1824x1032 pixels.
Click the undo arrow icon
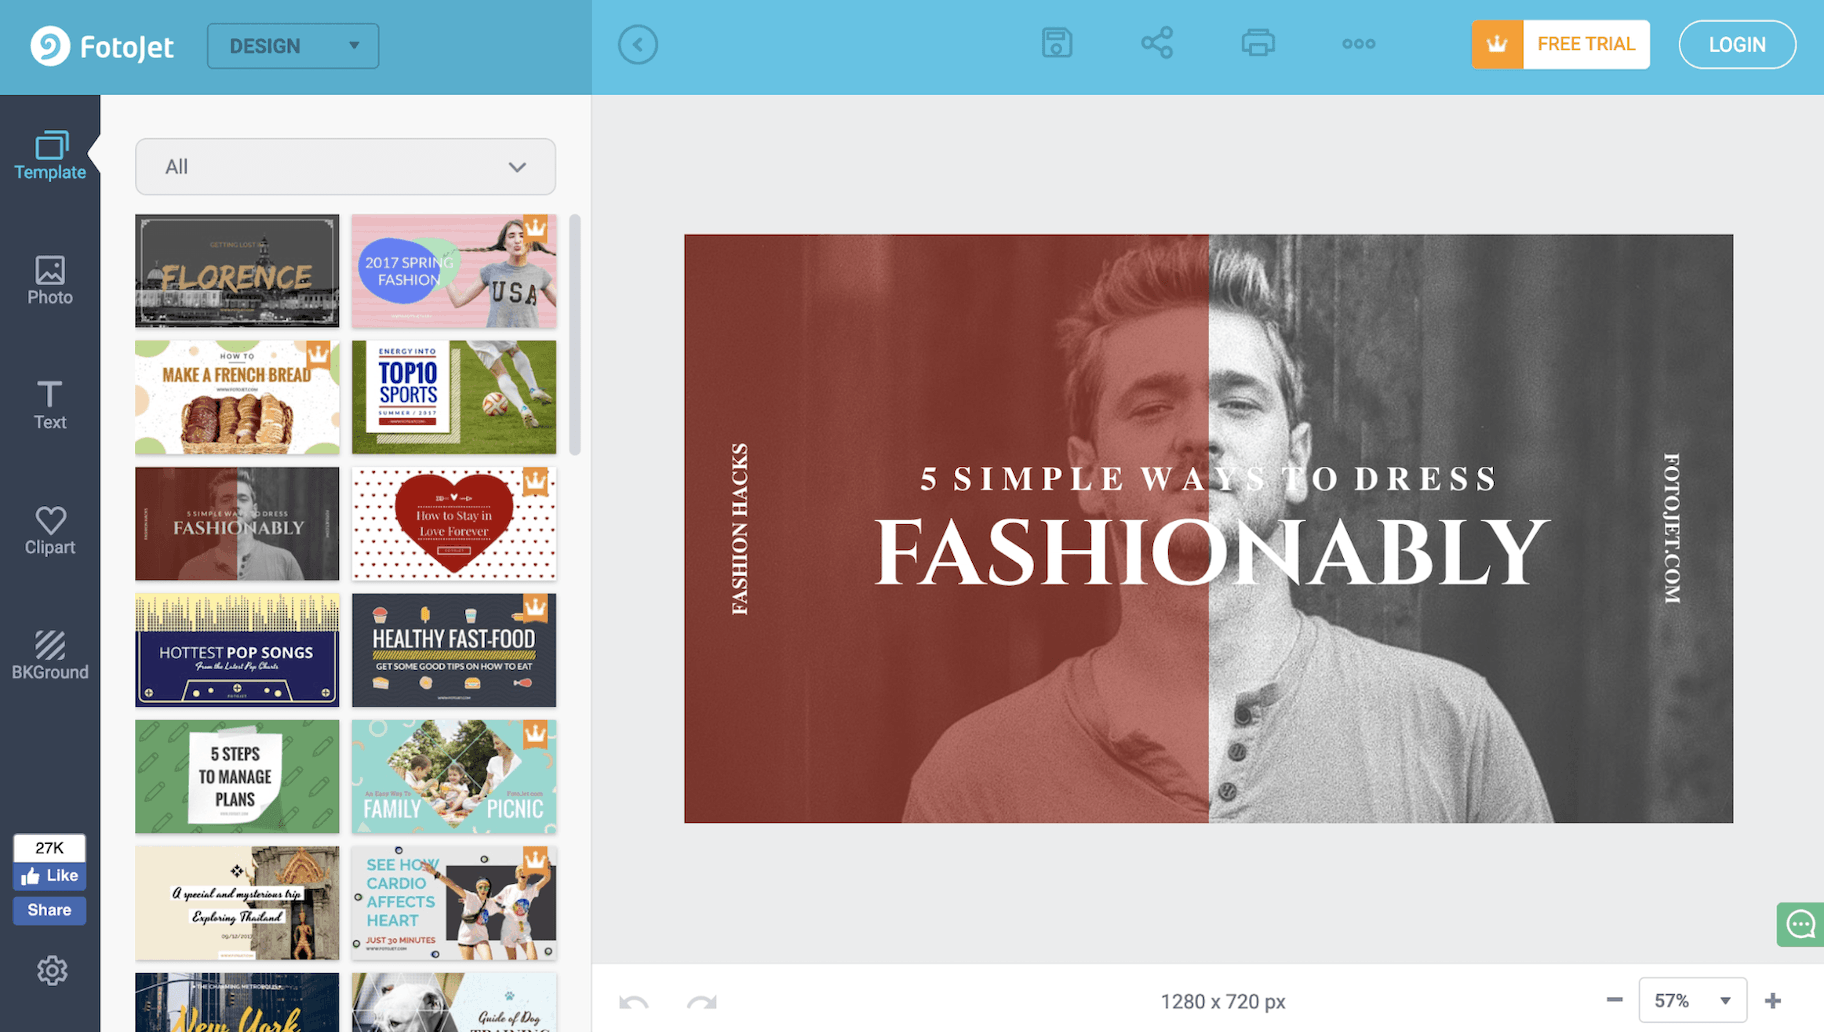pyautogui.click(x=634, y=1002)
